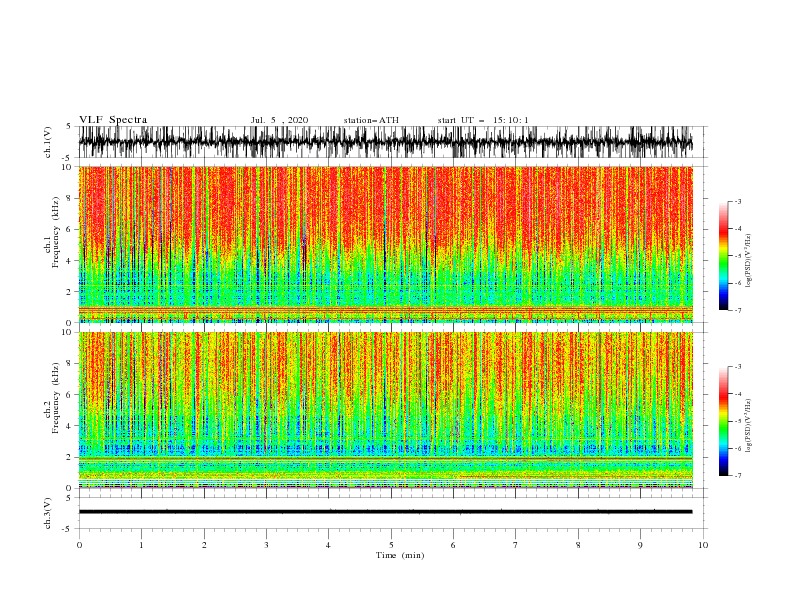Image resolution: width=792 pixels, height=612 pixels.
Task: Select the date 'Jul. 5, 2020' header text
Action: click(x=279, y=120)
